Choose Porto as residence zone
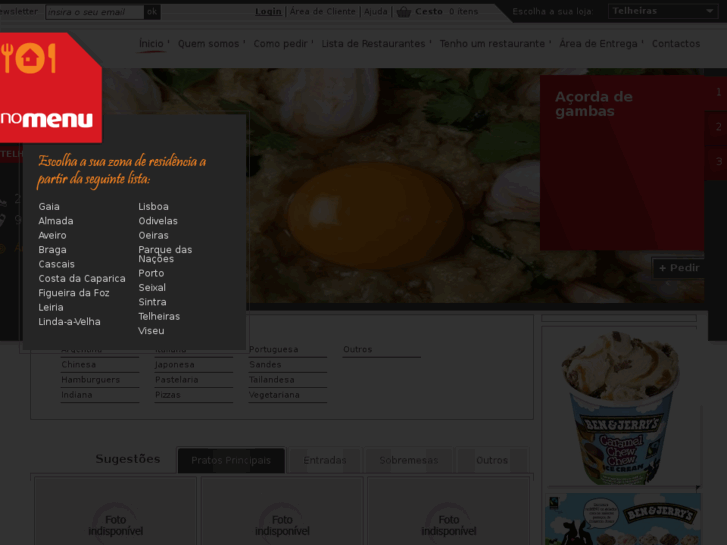This screenshot has height=545, width=727. pyautogui.click(x=151, y=273)
